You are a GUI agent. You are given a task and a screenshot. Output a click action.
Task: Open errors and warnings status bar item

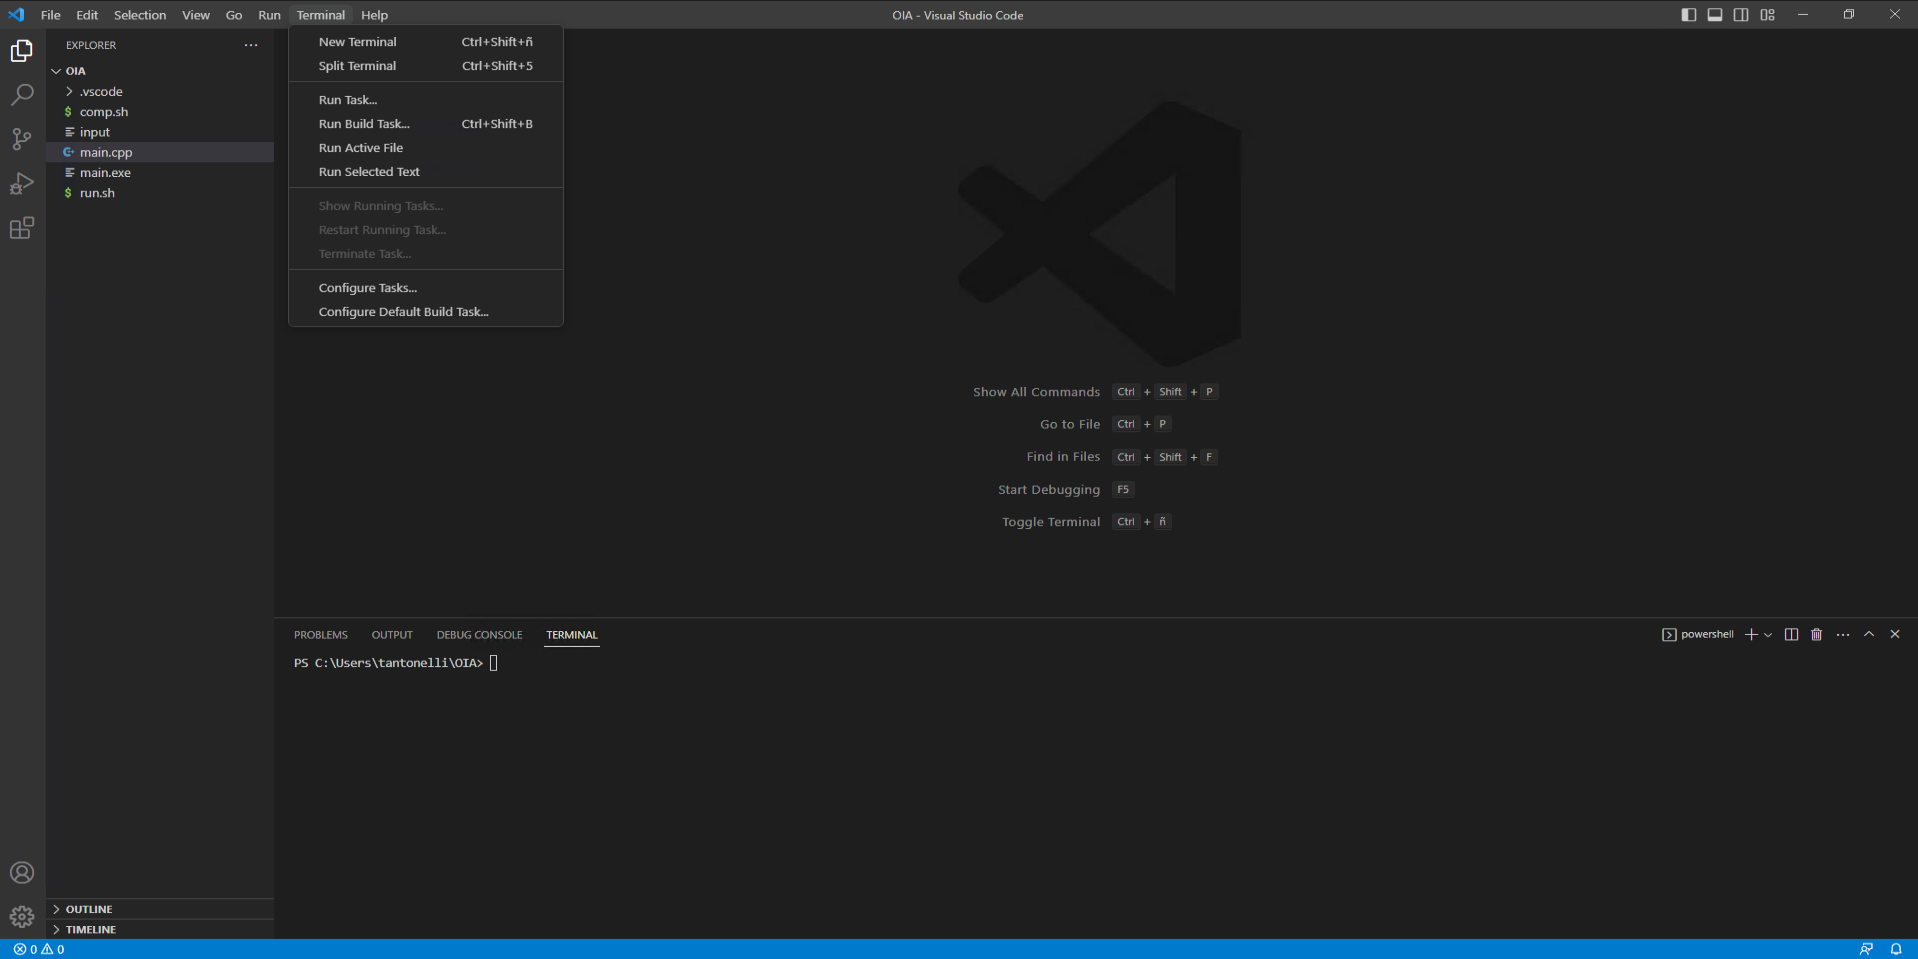pos(39,949)
